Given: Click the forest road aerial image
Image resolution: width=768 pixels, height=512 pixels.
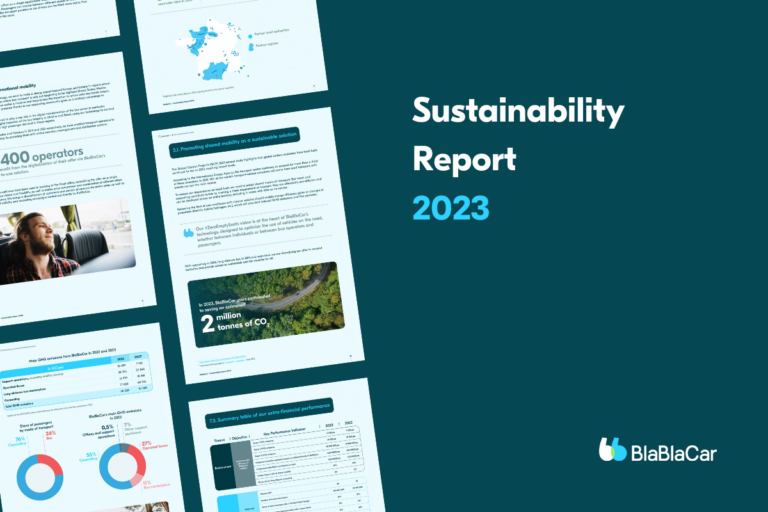Looking at the screenshot, I should coord(266,305).
